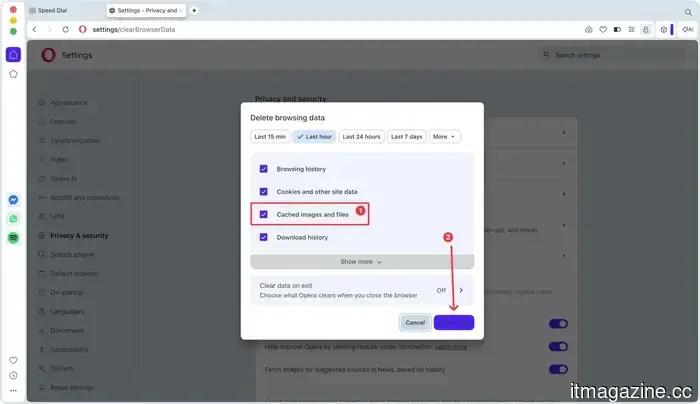
Task: Open Downloads settings section
Action: tap(67, 330)
